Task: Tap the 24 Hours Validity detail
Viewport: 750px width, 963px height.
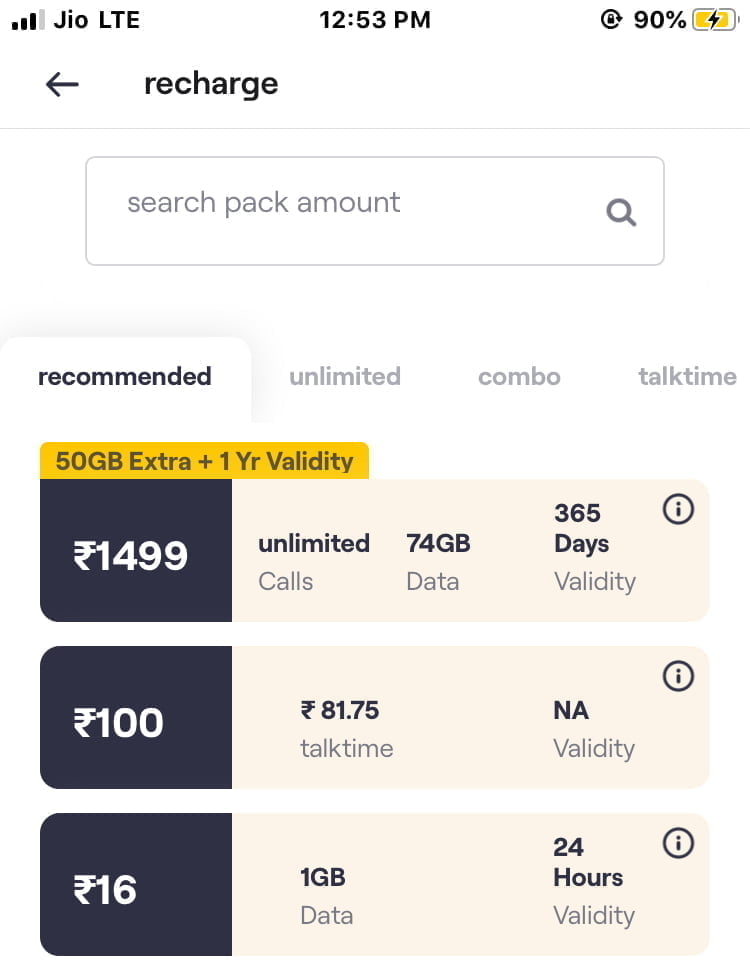Action: click(x=594, y=881)
